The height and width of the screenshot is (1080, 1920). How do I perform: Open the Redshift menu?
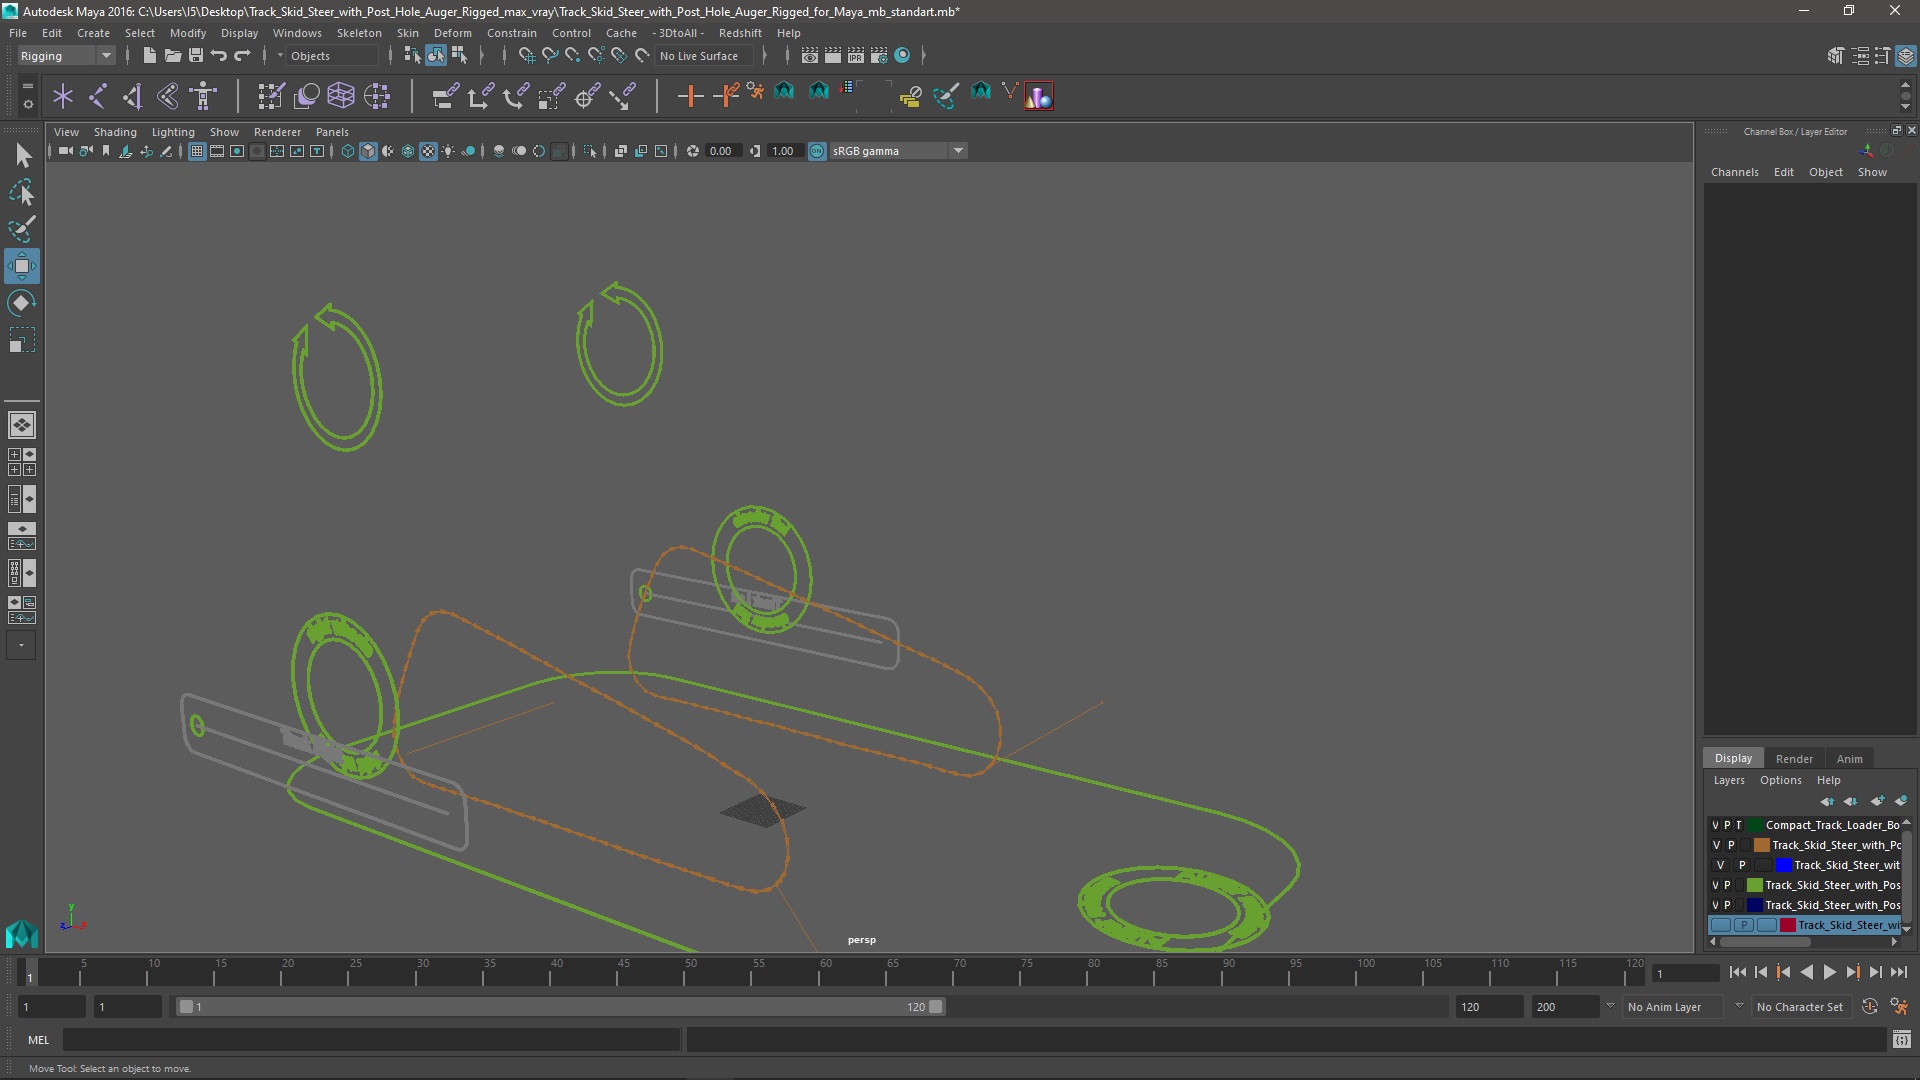click(x=740, y=33)
